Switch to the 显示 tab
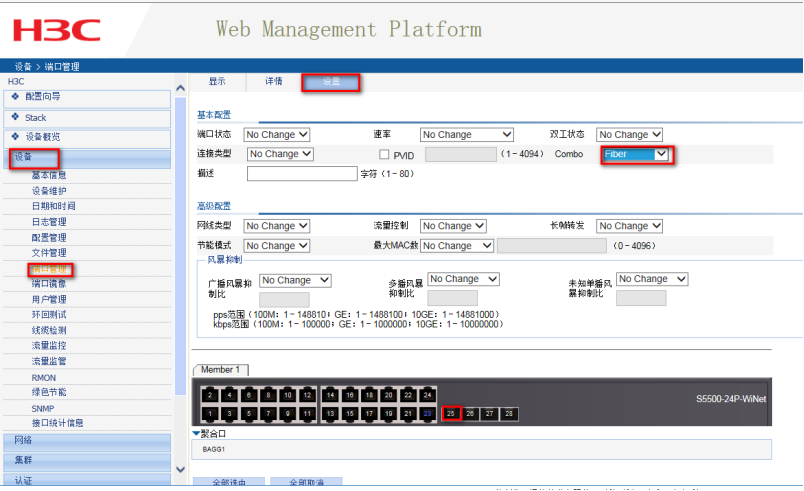Screen dimensions: 804x491 coord(217,81)
